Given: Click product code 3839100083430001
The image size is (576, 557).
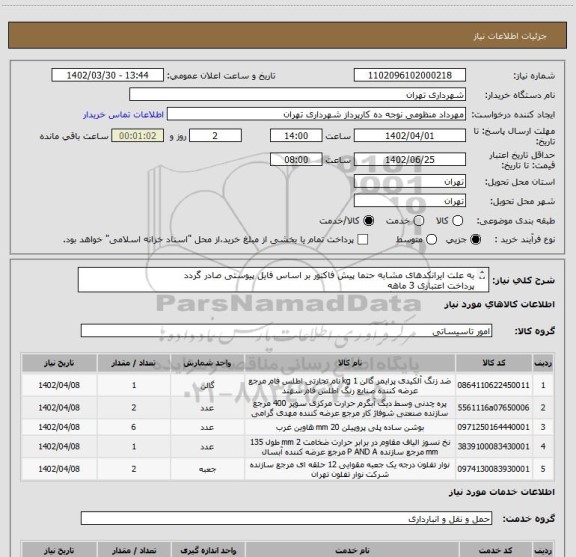Looking at the screenshot, I should click(x=493, y=446).
